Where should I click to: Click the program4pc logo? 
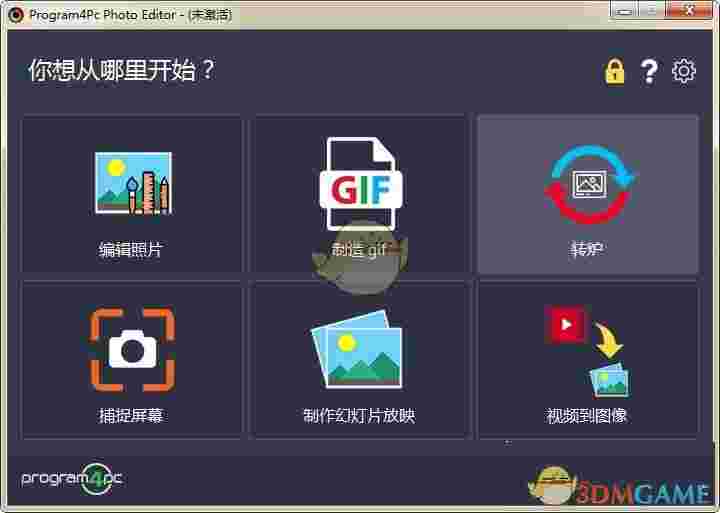pos(72,478)
